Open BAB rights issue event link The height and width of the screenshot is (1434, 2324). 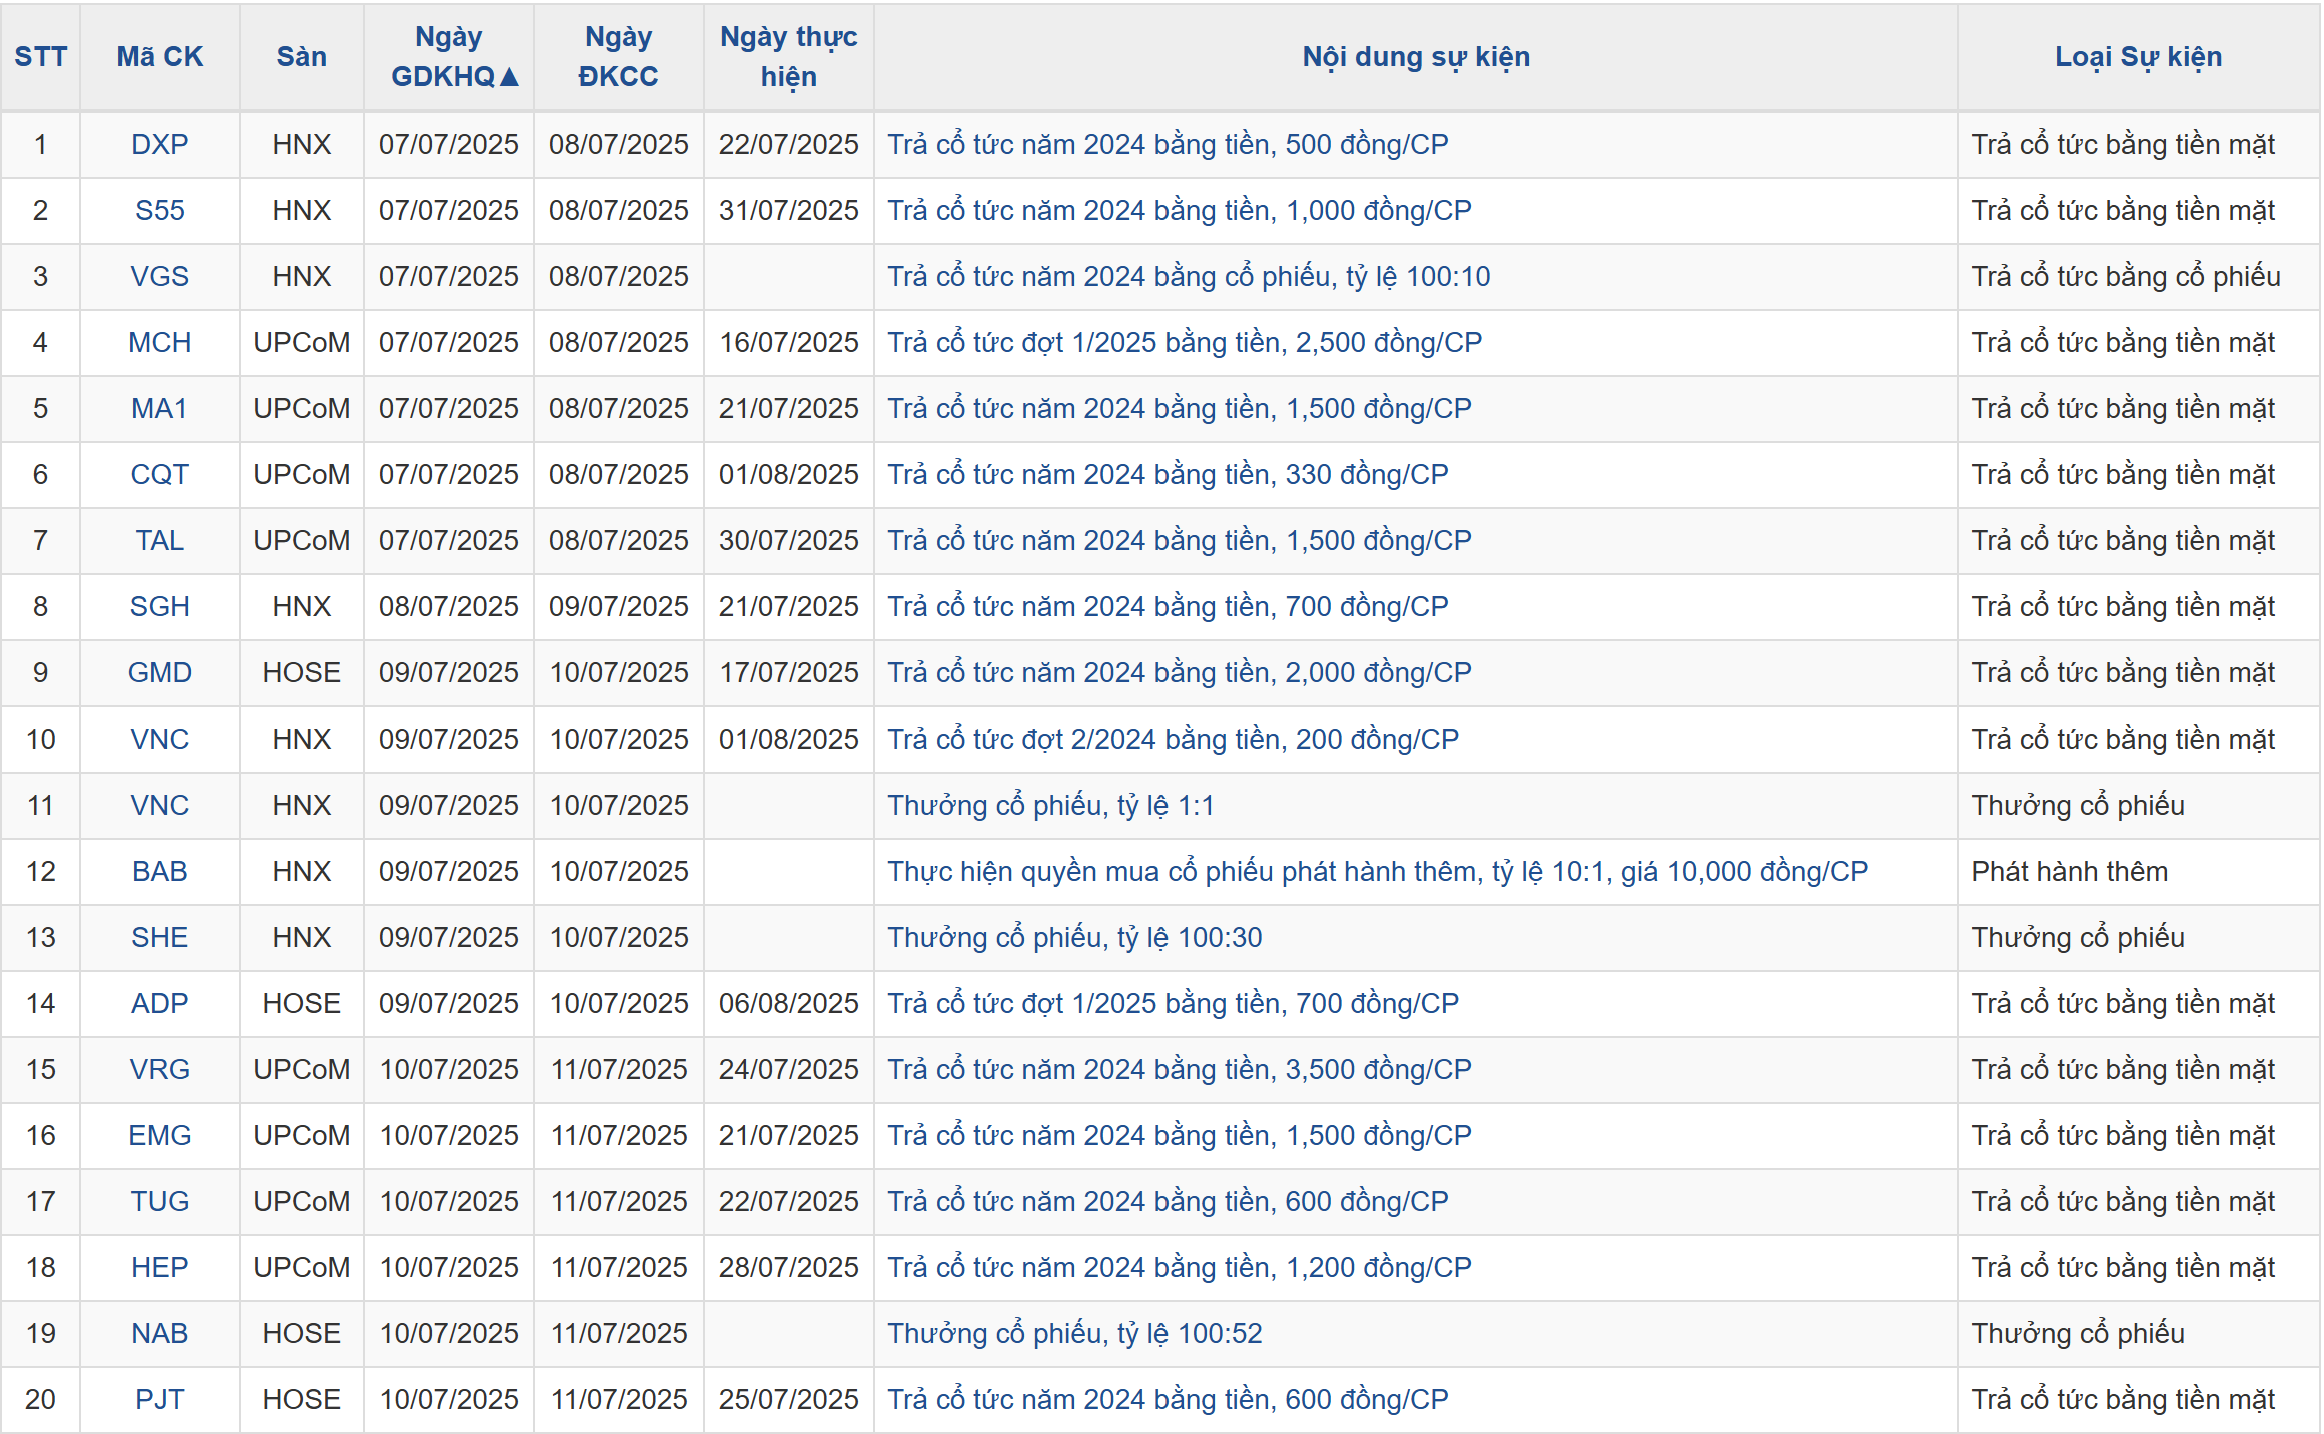[1378, 872]
